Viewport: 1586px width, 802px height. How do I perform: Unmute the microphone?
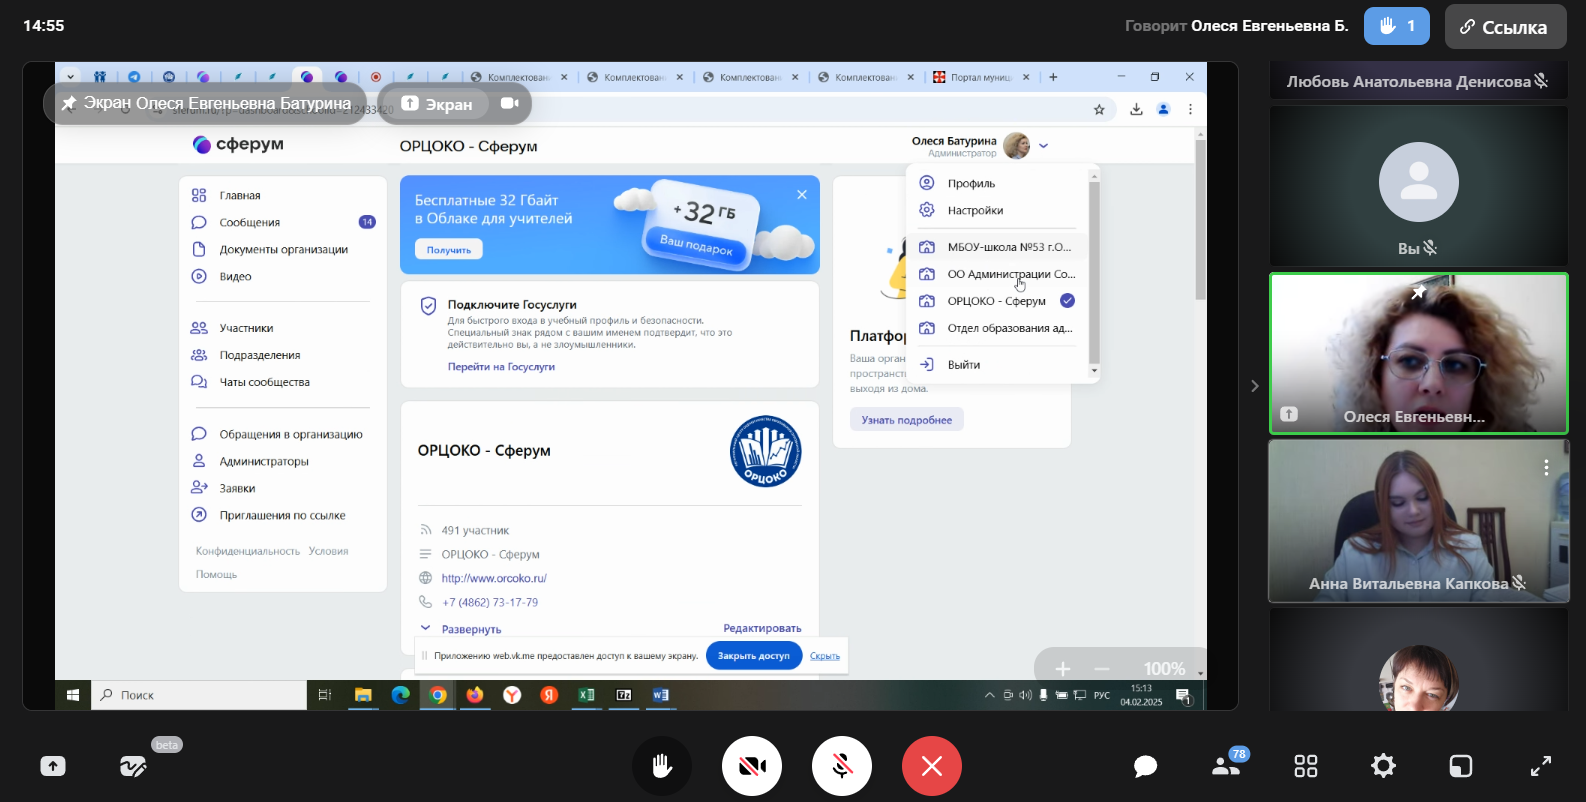pyautogui.click(x=841, y=766)
